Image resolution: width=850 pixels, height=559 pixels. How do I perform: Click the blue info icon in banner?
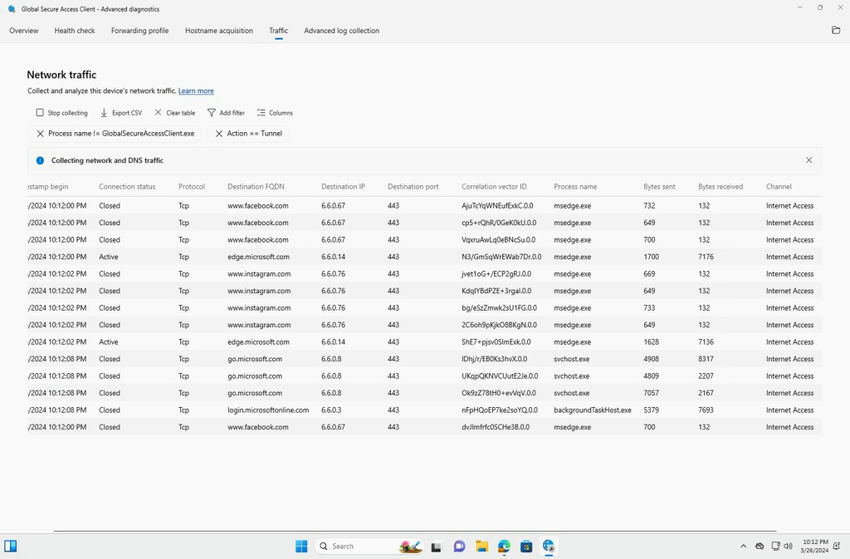[40, 160]
